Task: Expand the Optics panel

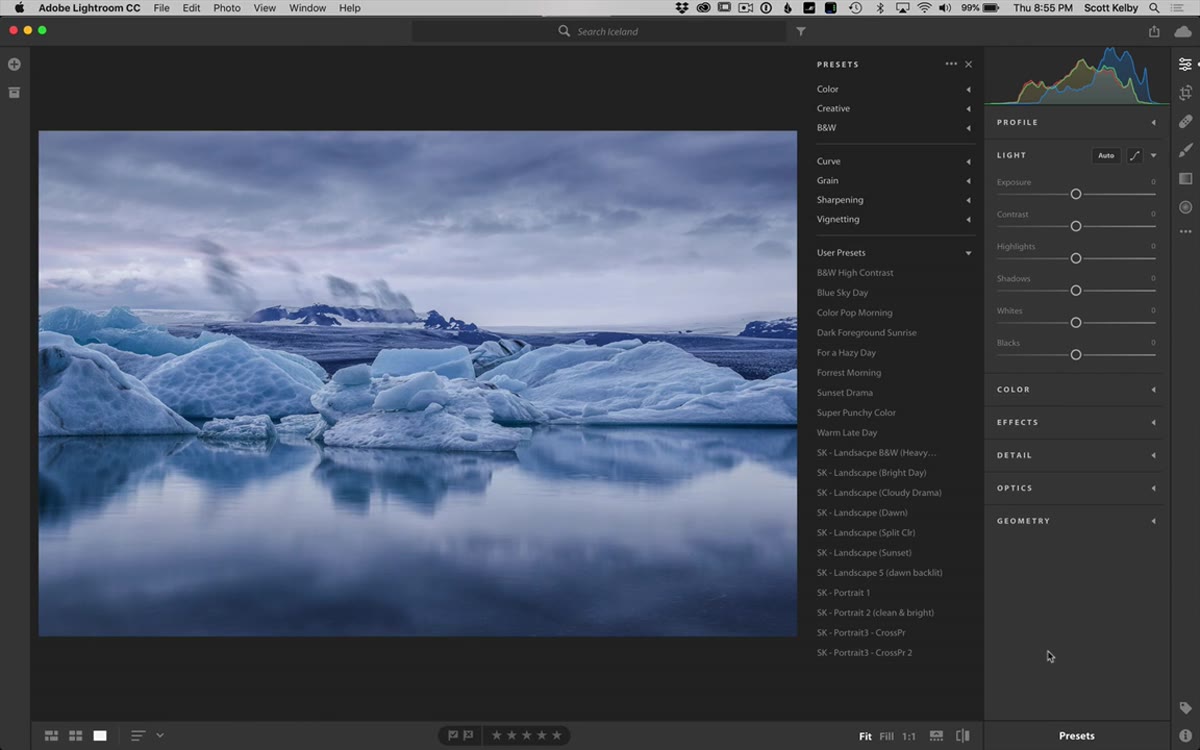Action: (x=1153, y=488)
